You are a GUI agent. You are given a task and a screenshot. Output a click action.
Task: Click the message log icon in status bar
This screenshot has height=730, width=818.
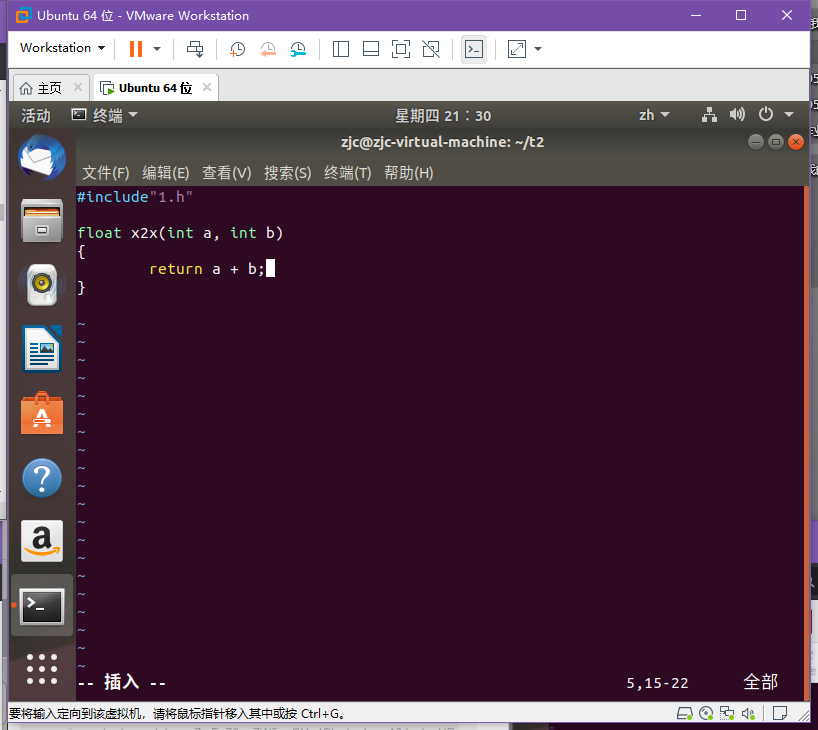pos(780,713)
